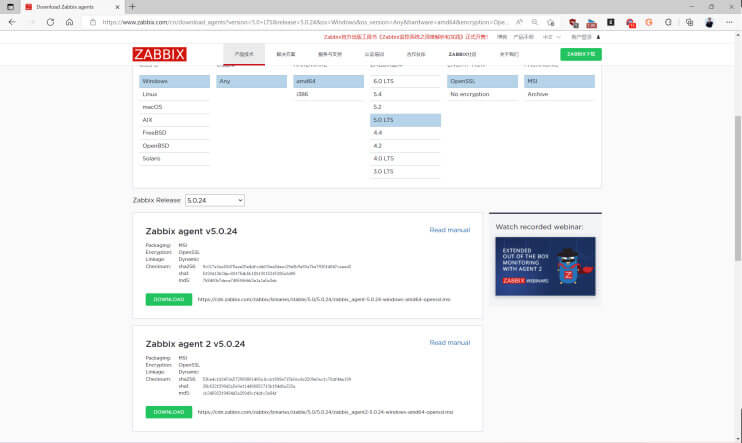The height and width of the screenshot is (443, 742).
Task: Close the Download Zabbix agents tab
Action: pos(117,7)
